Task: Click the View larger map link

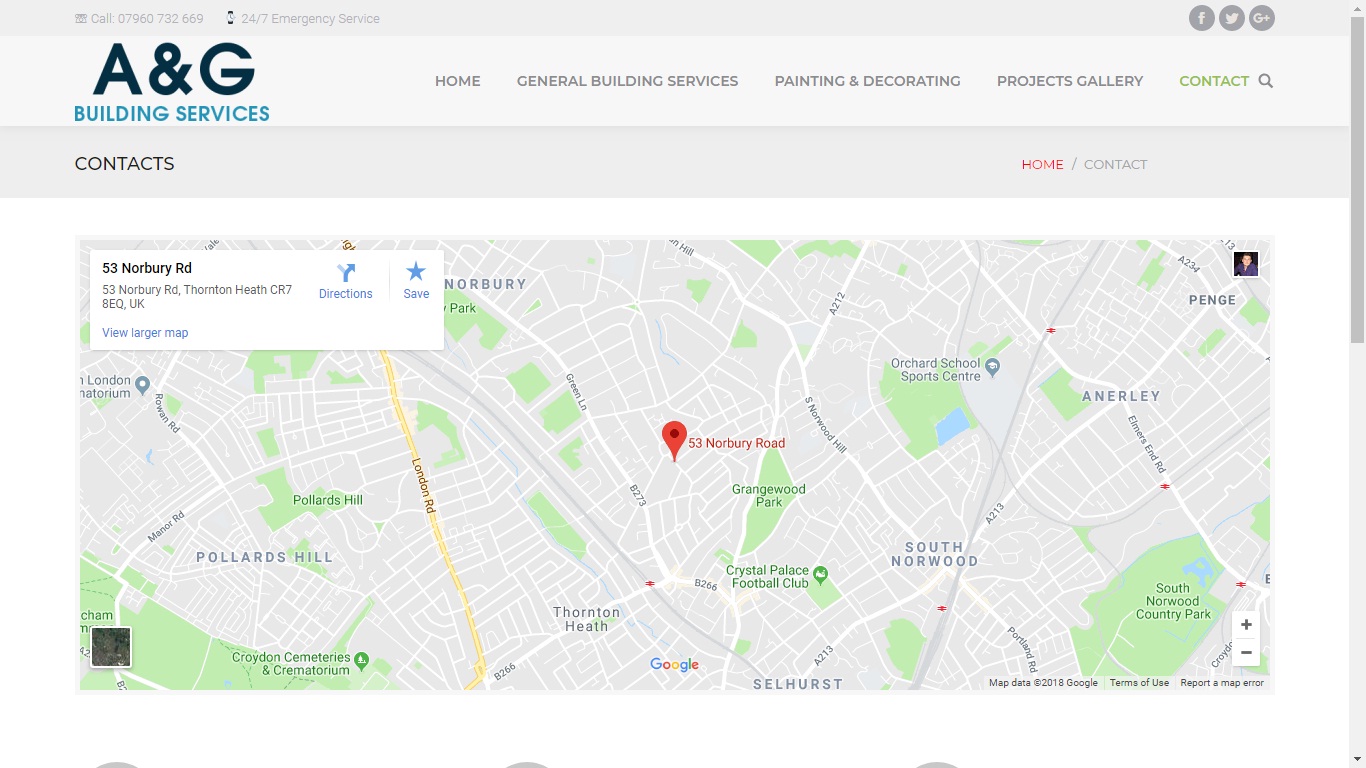Action: 145,333
